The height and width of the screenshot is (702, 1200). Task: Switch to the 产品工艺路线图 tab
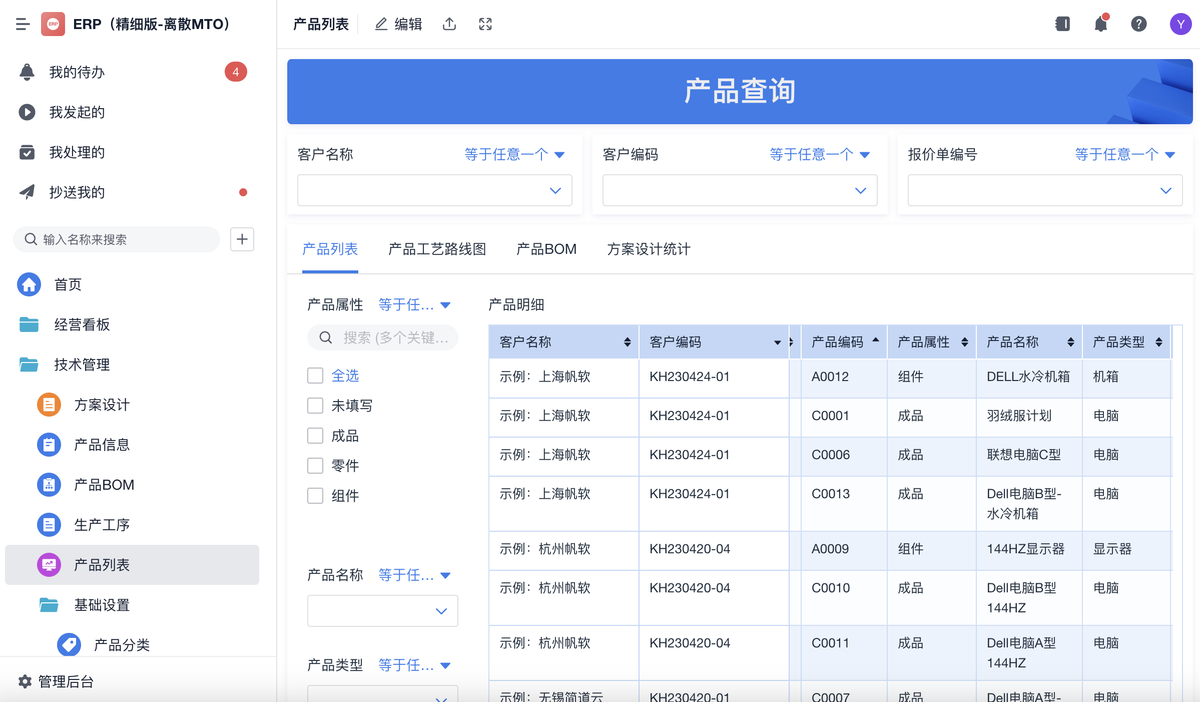click(437, 249)
